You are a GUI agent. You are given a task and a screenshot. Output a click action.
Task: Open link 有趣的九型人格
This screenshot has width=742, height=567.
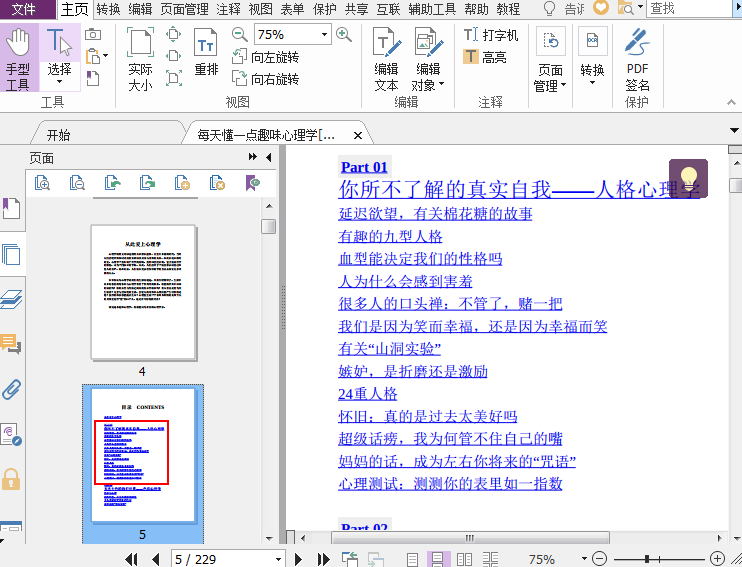tap(390, 236)
